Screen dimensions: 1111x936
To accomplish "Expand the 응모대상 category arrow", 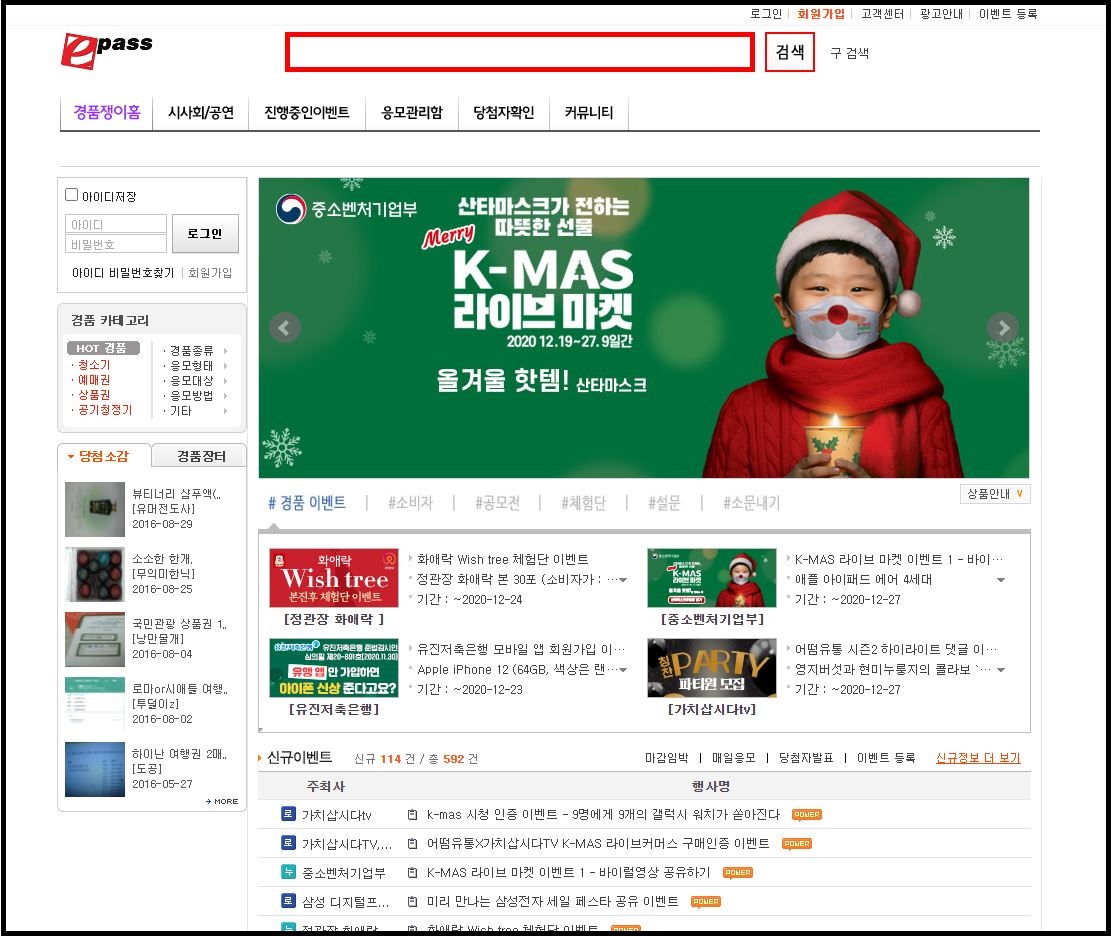I will 225,380.
